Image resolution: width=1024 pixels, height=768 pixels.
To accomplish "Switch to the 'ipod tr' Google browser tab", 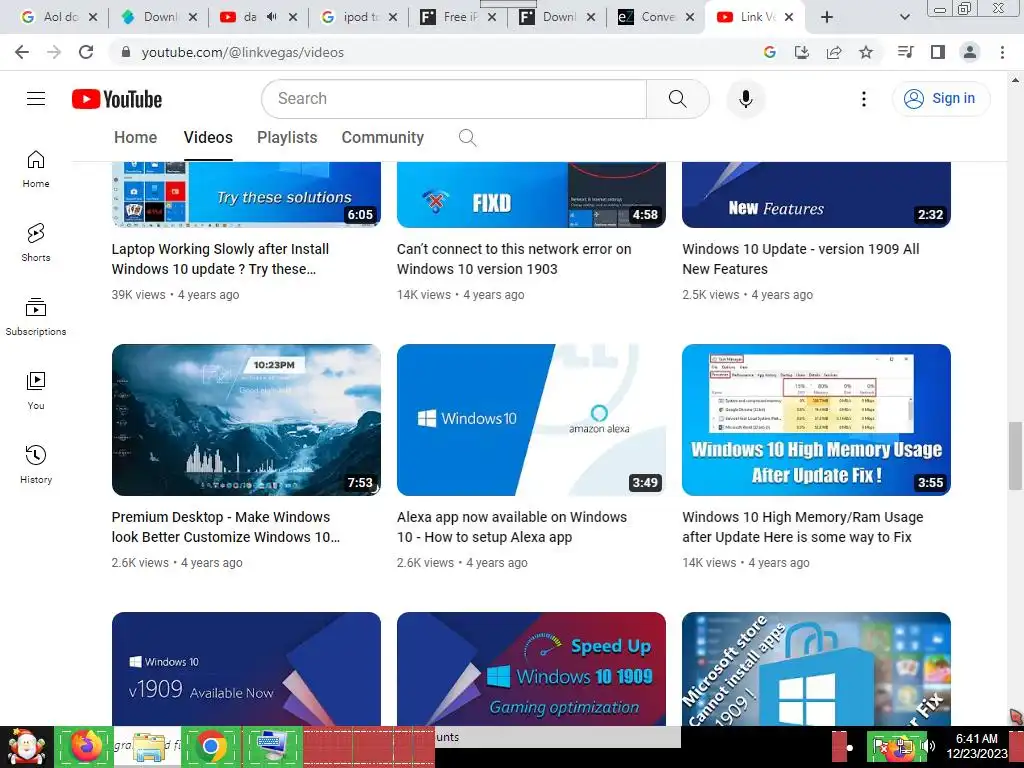I will click(360, 17).
